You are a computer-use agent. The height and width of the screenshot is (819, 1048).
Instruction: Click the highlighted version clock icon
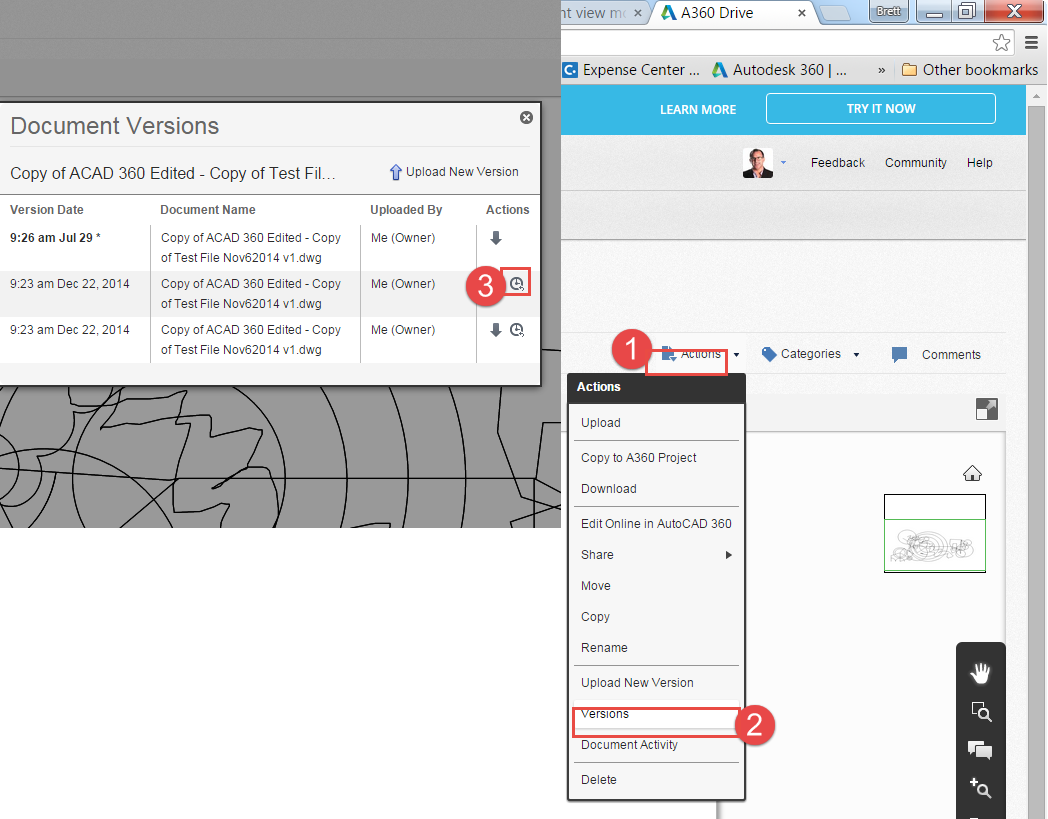tap(516, 283)
